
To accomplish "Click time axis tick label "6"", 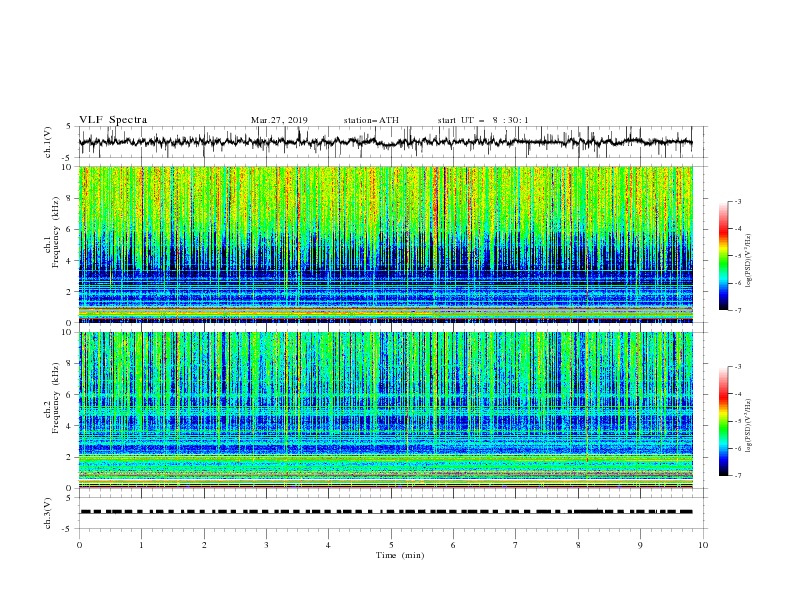I will 454,545.
